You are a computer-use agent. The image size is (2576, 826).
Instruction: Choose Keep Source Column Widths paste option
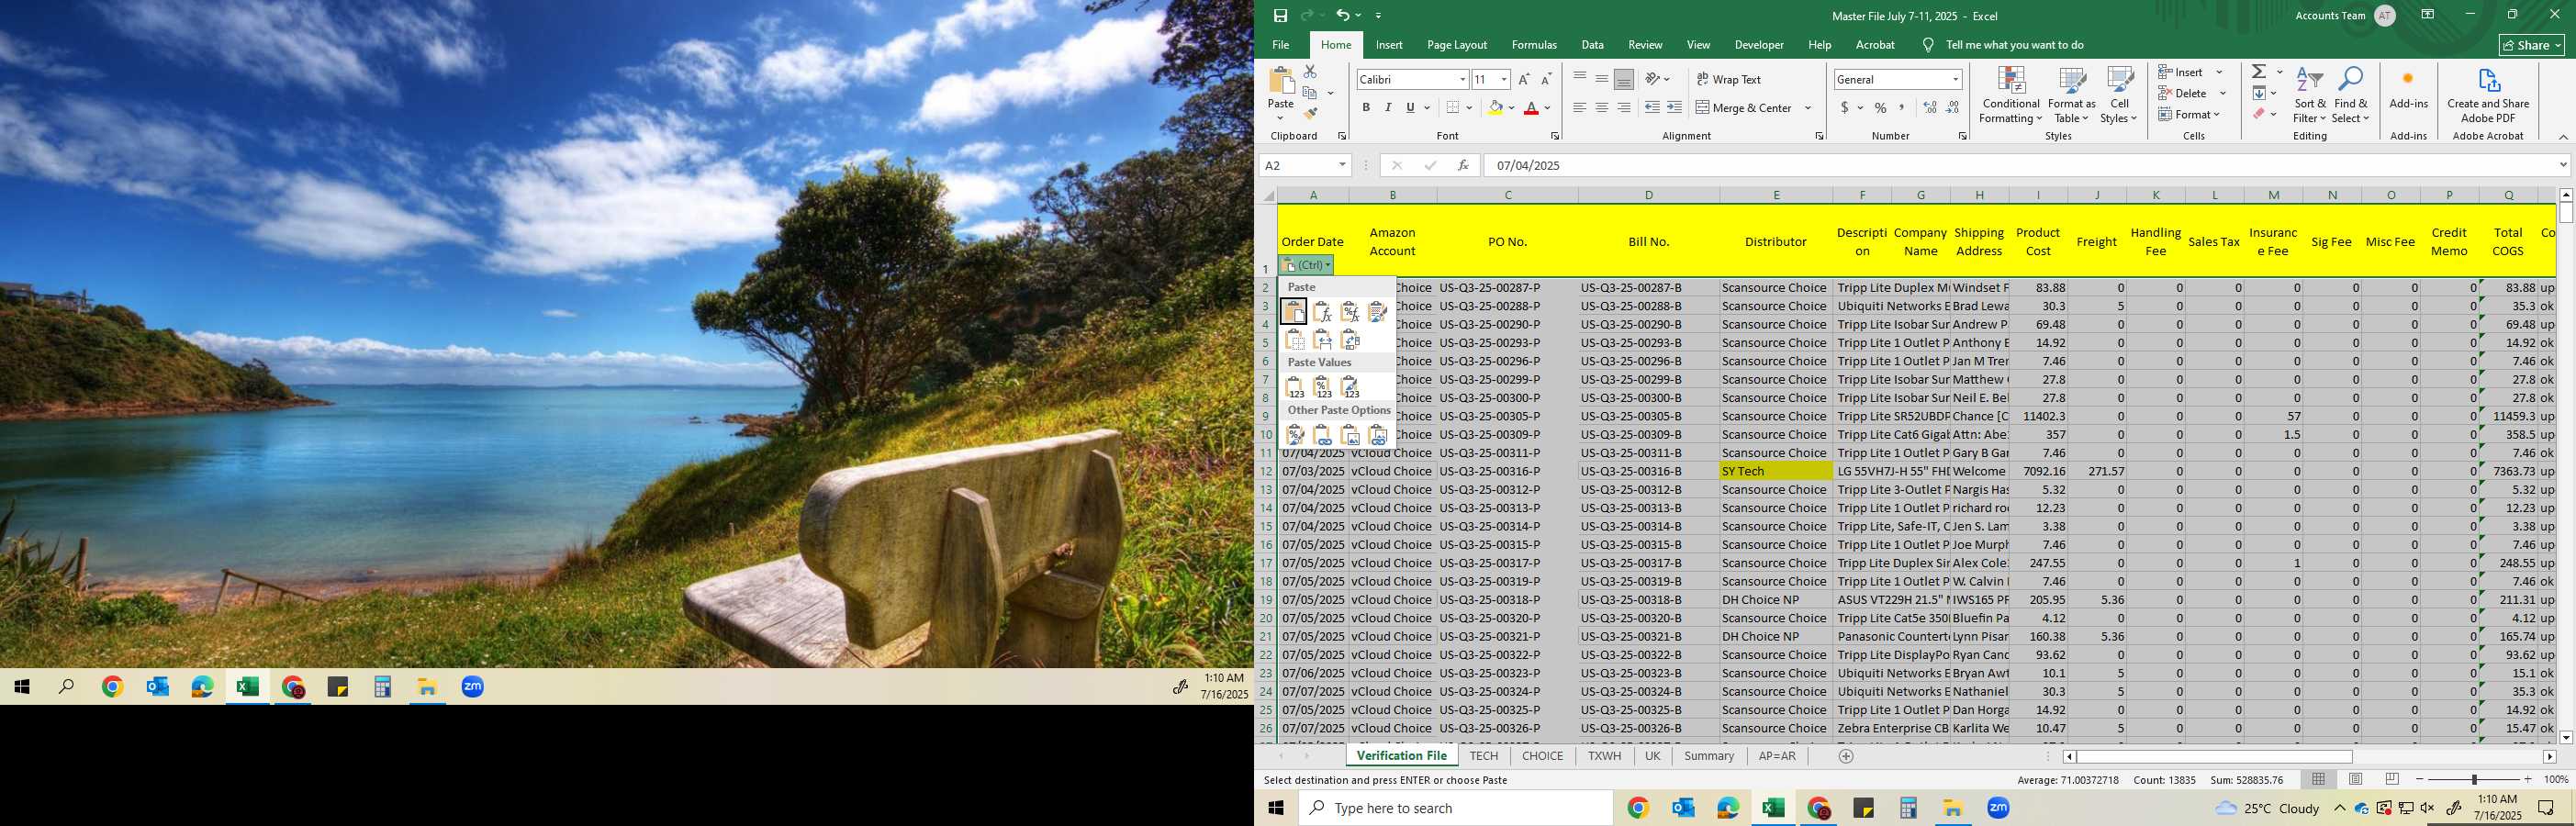tap(1322, 340)
